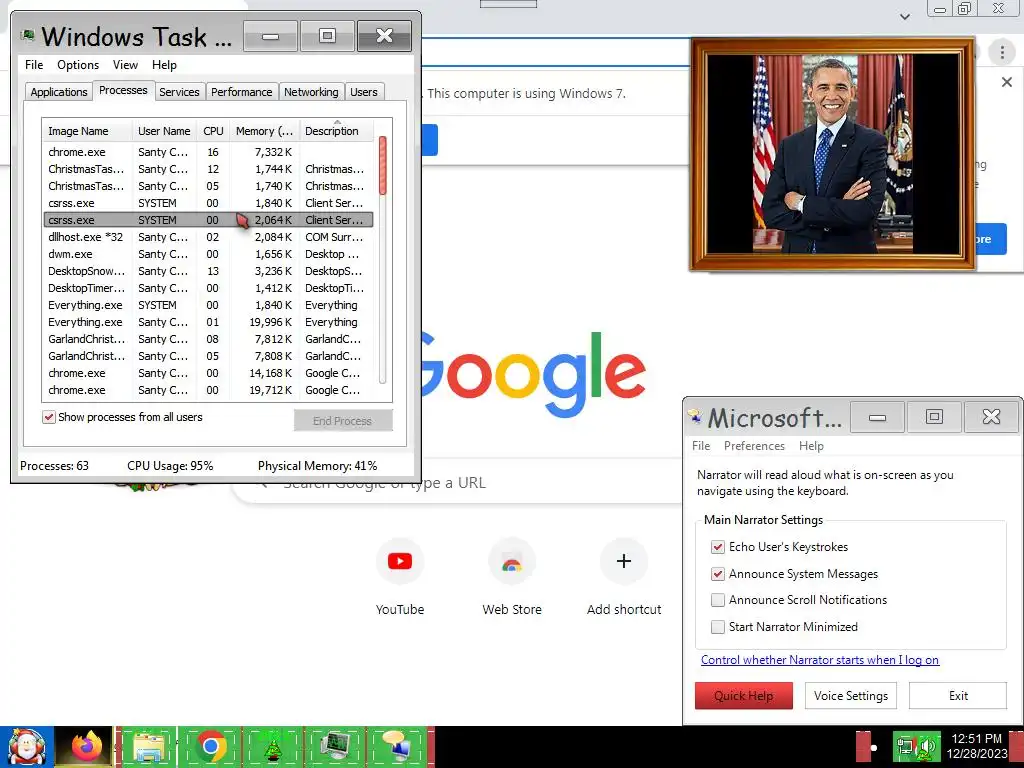Switch to the Users tab

coord(364,92)
